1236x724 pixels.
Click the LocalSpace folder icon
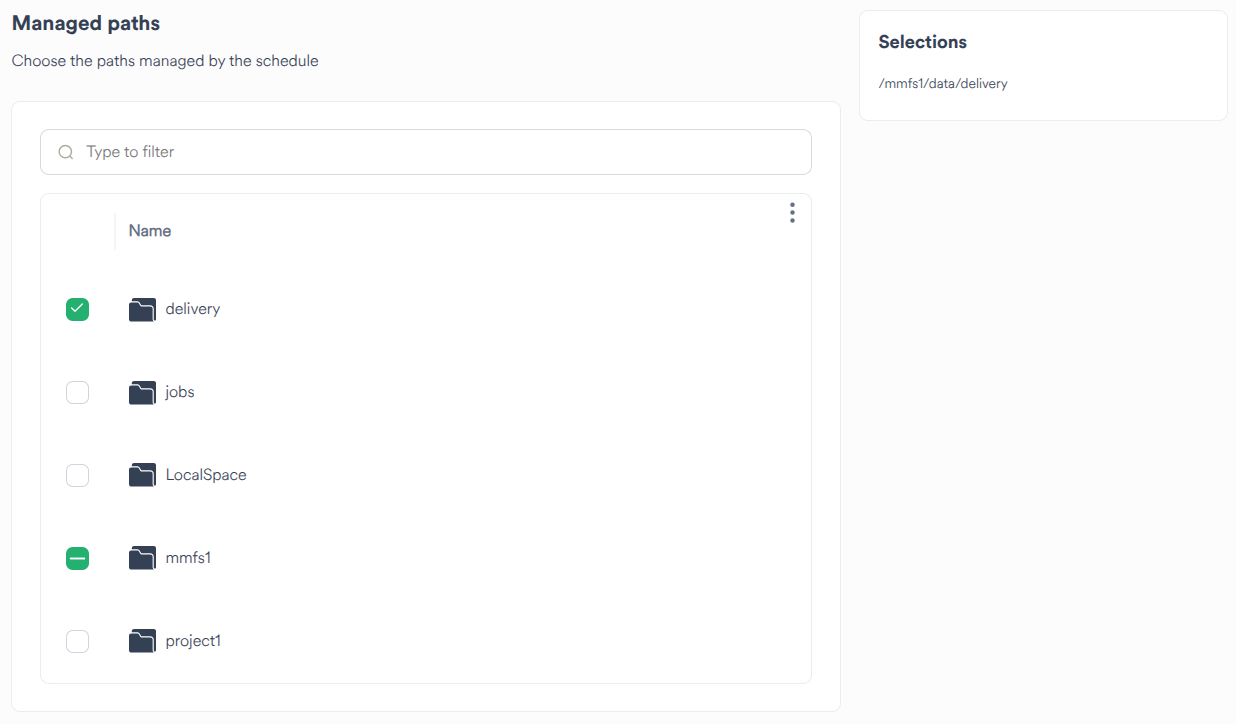(x=142, y=475)
